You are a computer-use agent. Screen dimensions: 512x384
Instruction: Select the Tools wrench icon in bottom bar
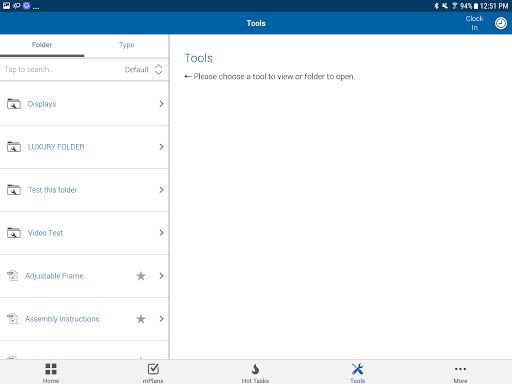(358, 369)
